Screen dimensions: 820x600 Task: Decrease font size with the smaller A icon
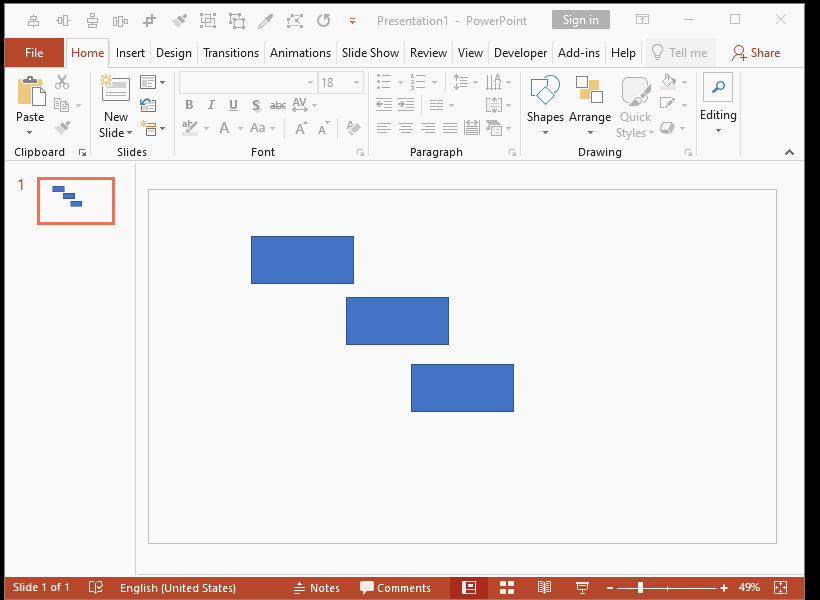pos(324,128)
